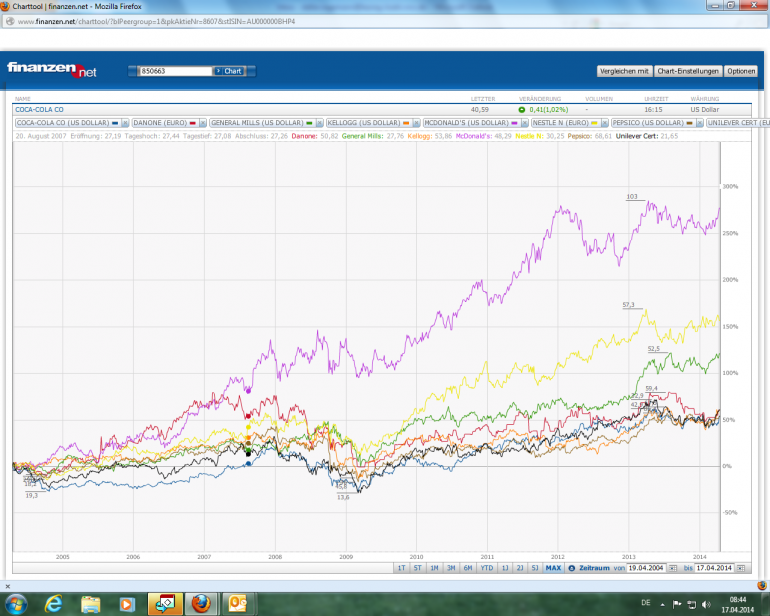Click the green change indicator icon
The image size is (770, 616).
click(x=522, y=110)
